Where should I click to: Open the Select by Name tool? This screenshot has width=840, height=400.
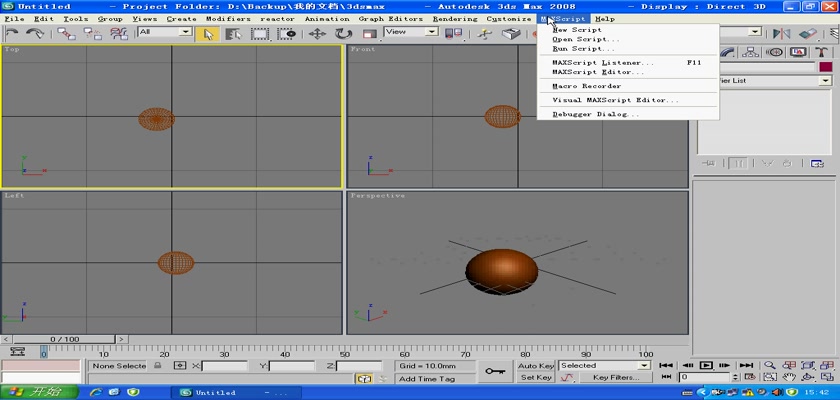233,34
